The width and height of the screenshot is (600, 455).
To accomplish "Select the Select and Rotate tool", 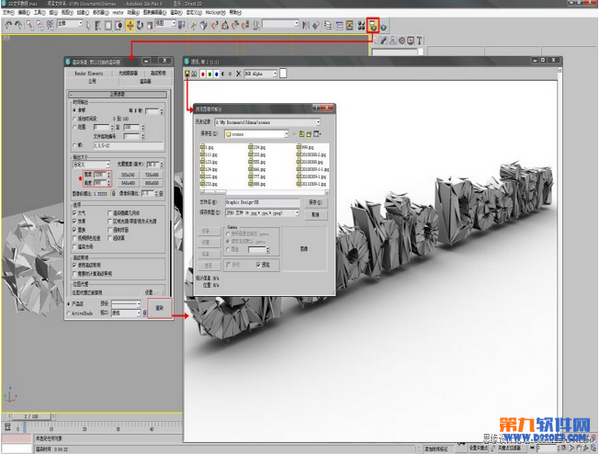I will pos(140,25).
